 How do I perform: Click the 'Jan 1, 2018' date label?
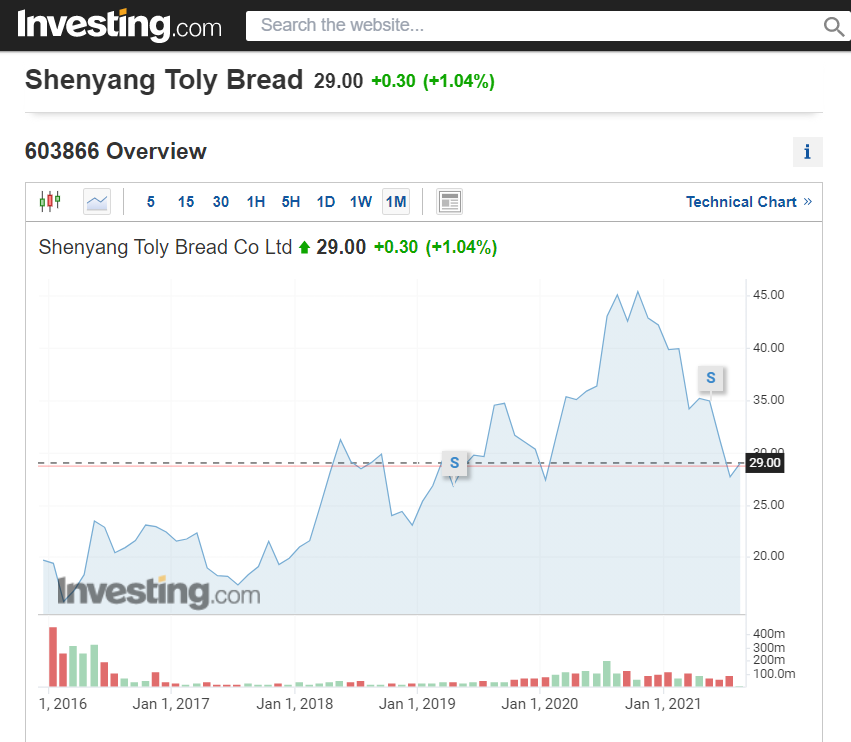[x=295, y=704]
